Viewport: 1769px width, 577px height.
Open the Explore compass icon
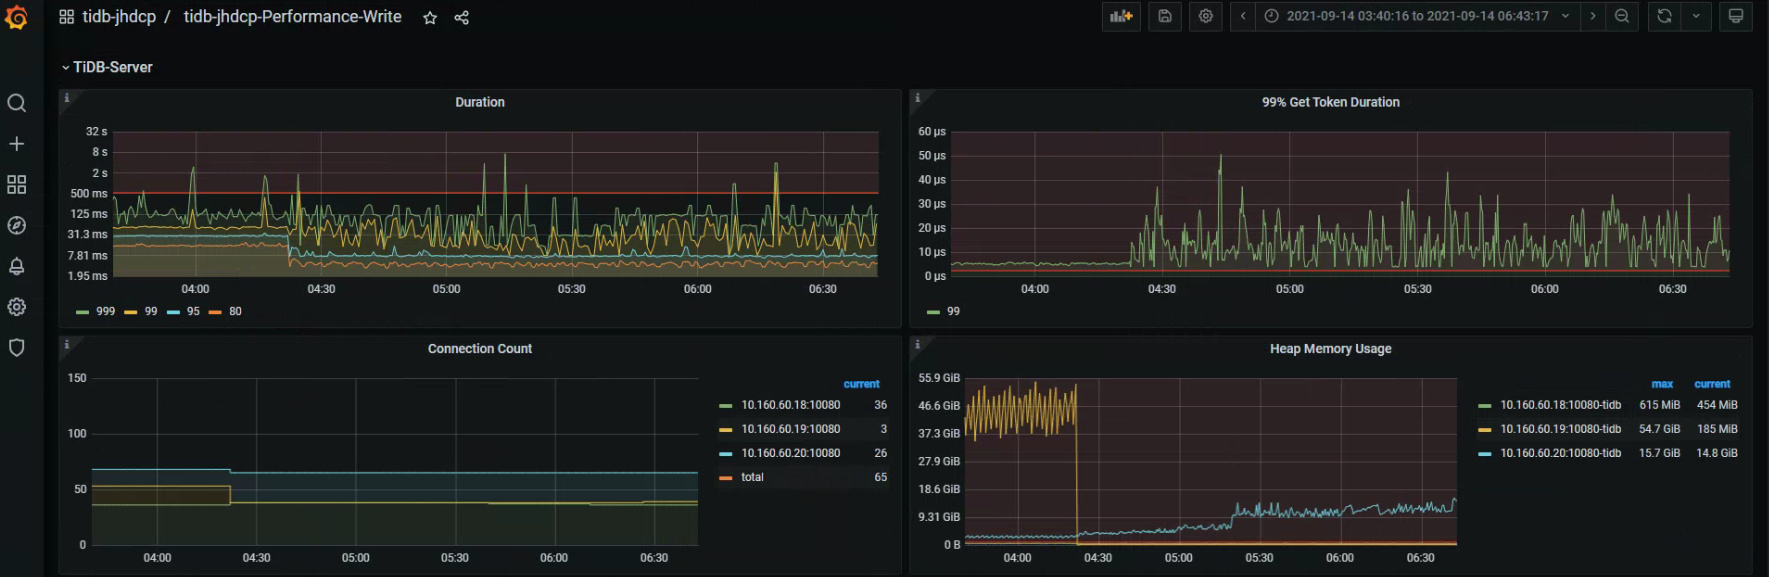point(16,226)
